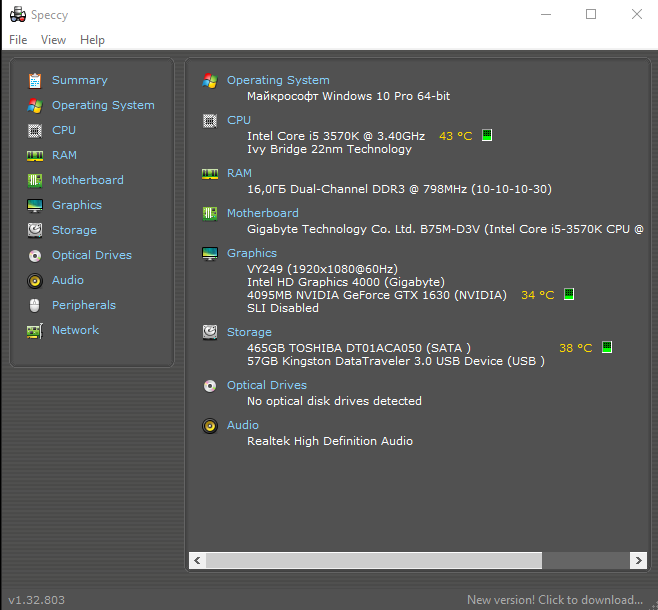Click '4095MB NVIDIA GeForce GTX 1630' text
Screen dimensions: 658x610
pyautogui.click(x=348, y=295)
